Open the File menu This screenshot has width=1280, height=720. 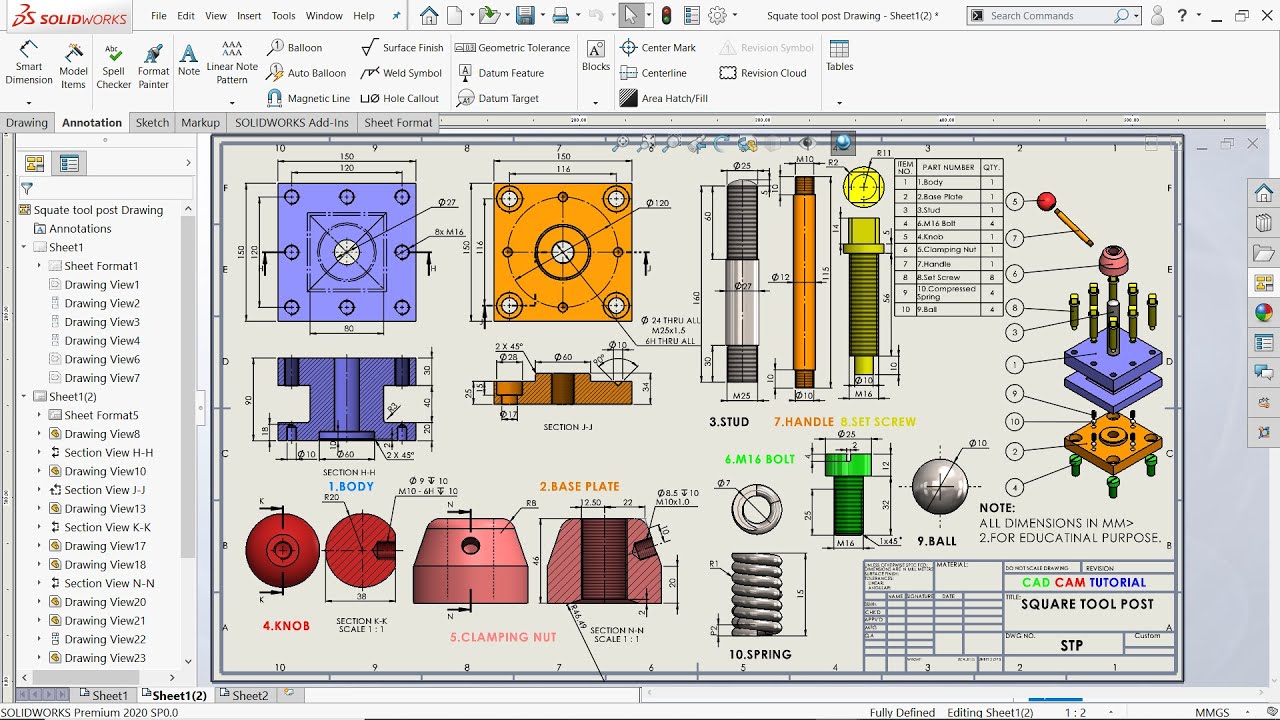(x=159, y=16)
